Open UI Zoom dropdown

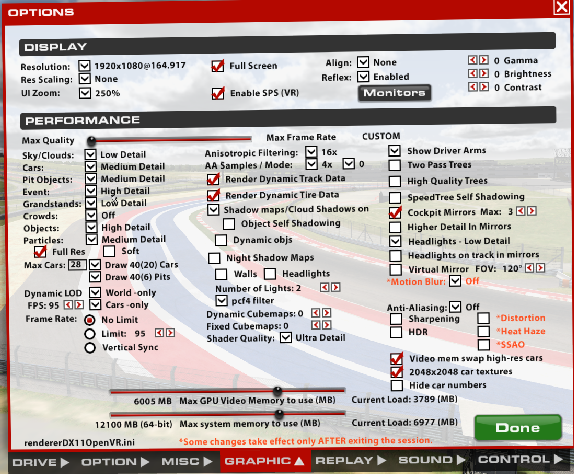[x=85, y=93]
